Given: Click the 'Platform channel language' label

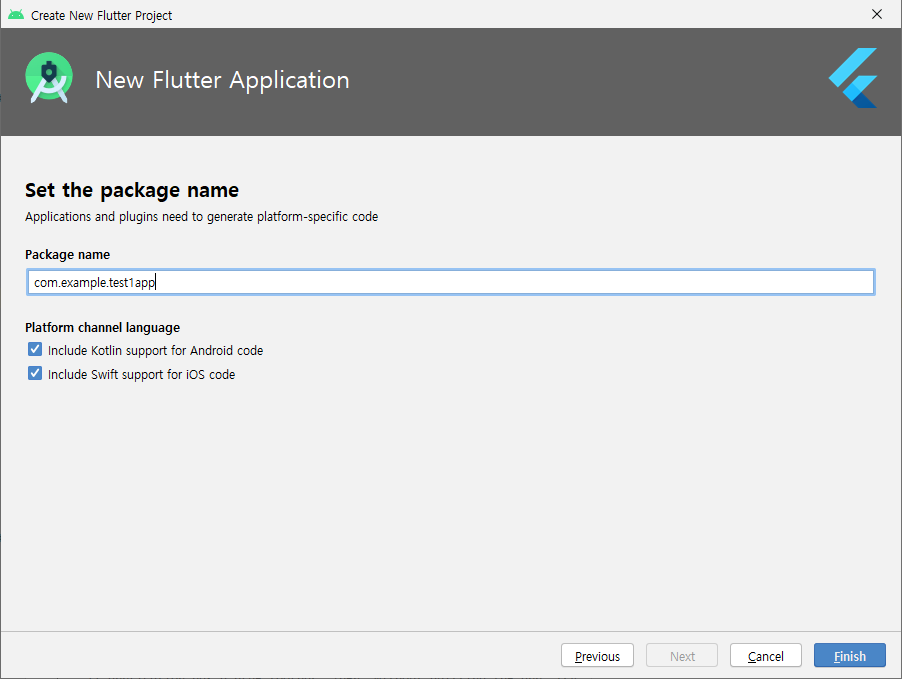Looking at the screenshot, I should [102, 327].
